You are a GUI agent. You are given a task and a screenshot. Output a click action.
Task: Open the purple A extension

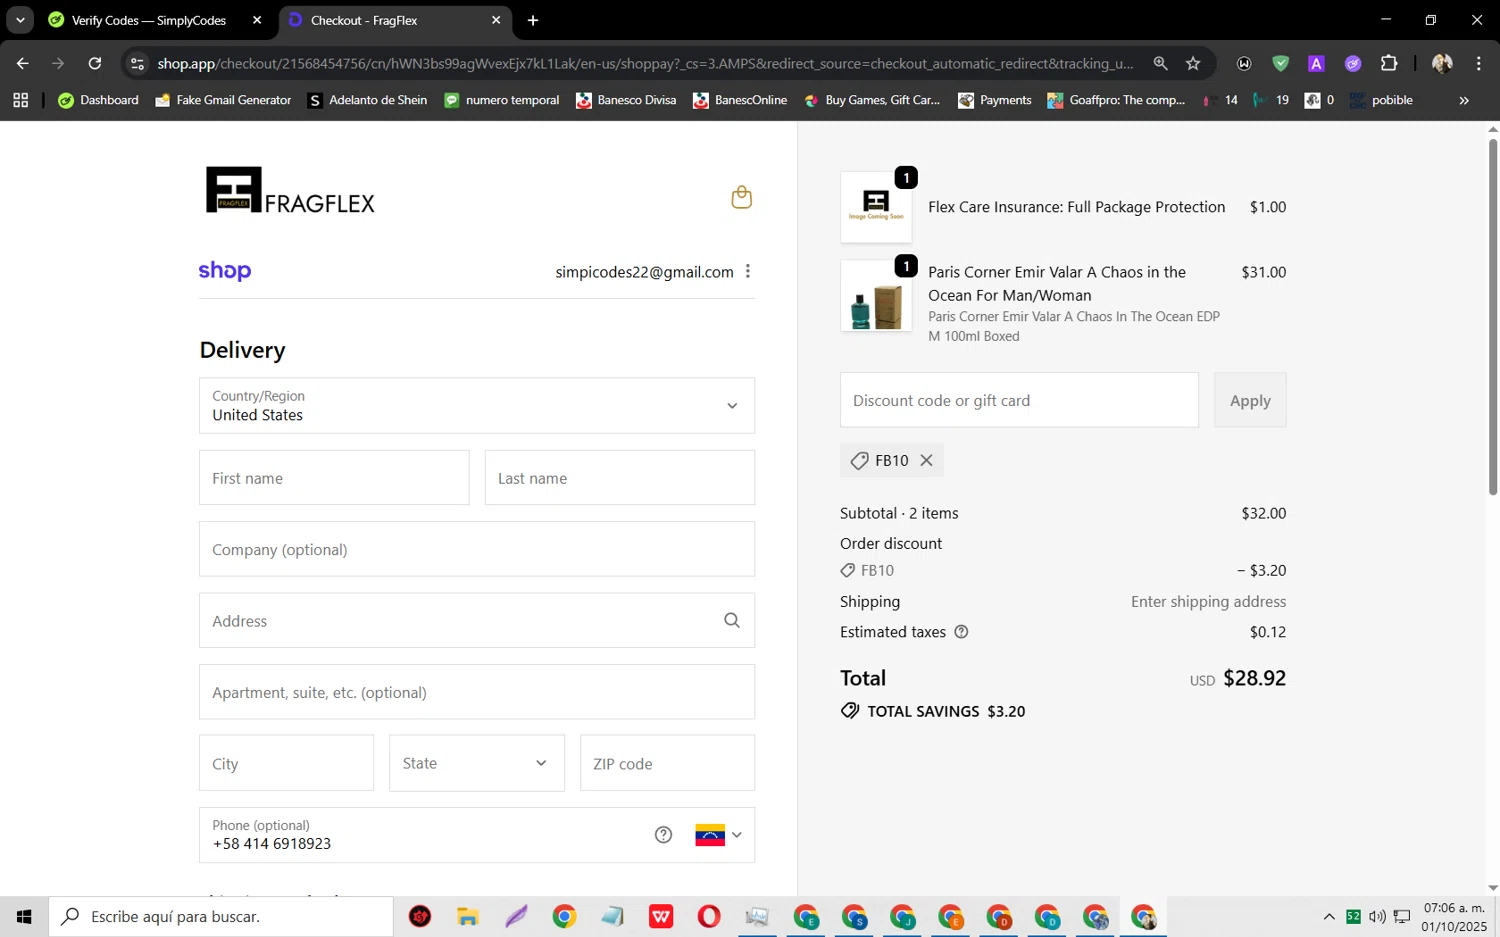1316,63
